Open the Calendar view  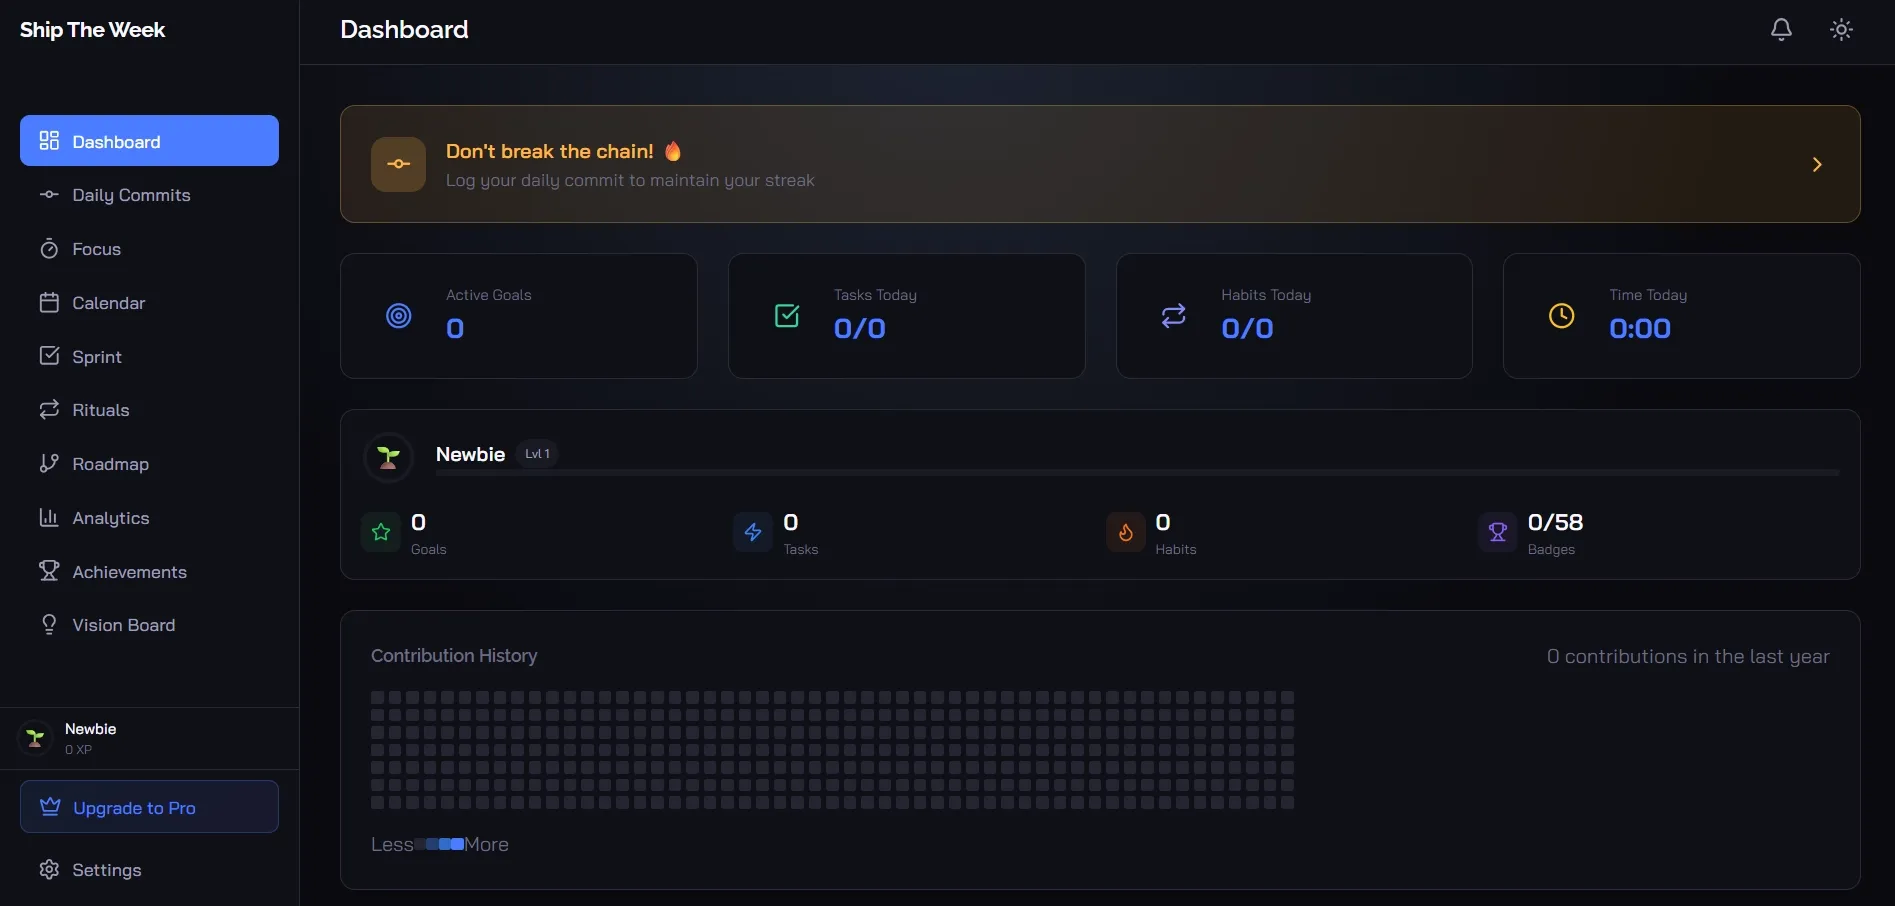pos(109,302)
